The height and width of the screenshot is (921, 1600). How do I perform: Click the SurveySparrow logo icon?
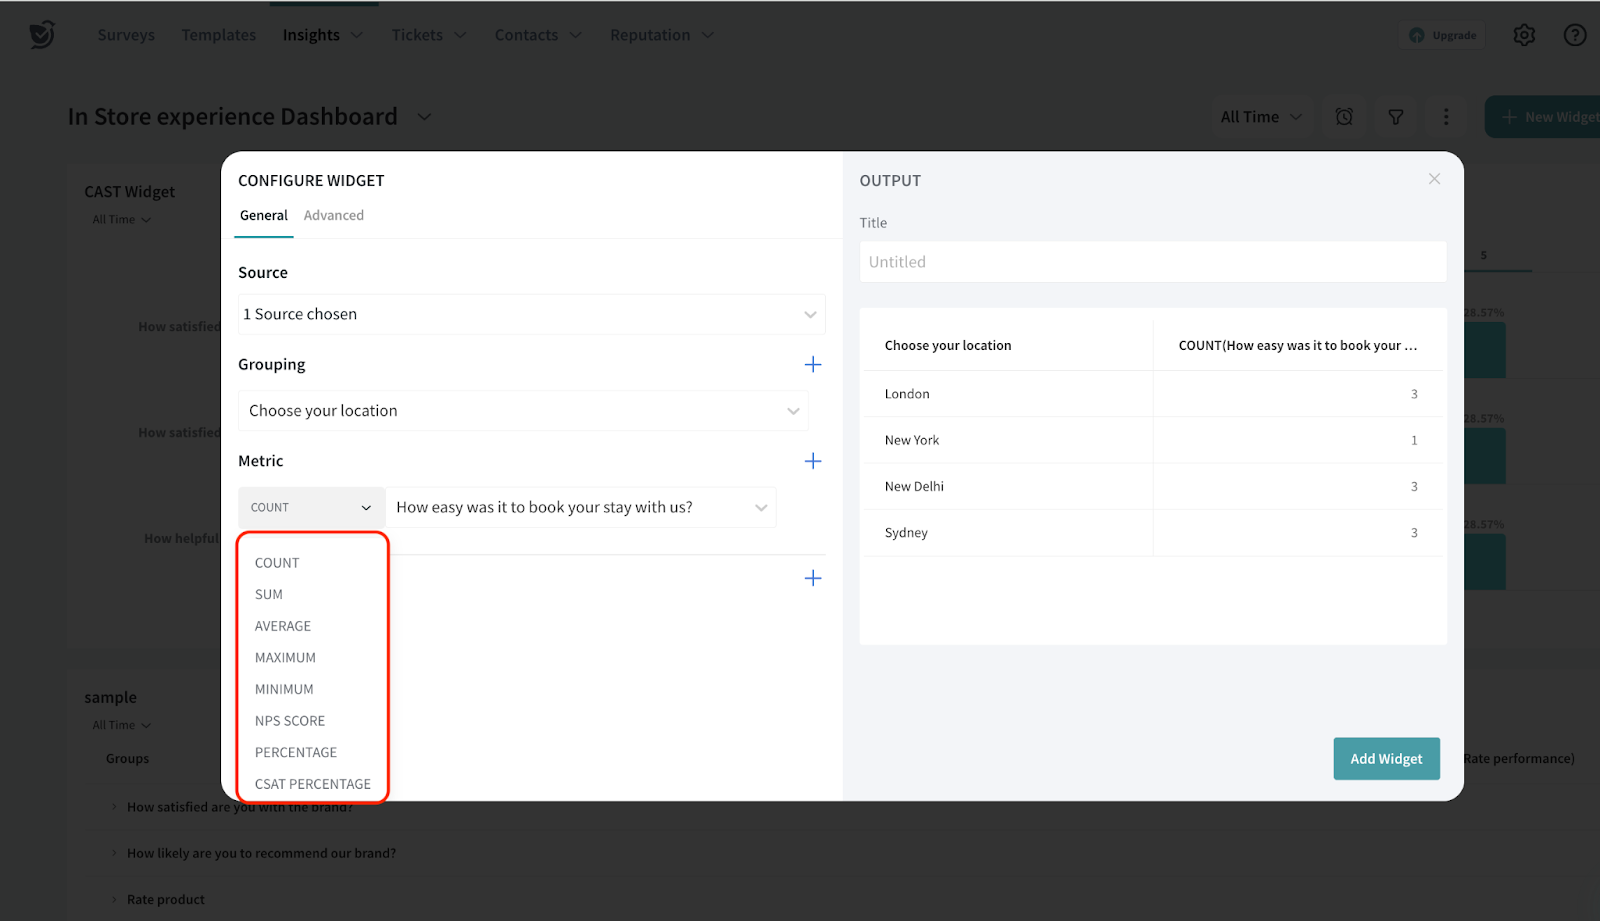click(42, 35)
